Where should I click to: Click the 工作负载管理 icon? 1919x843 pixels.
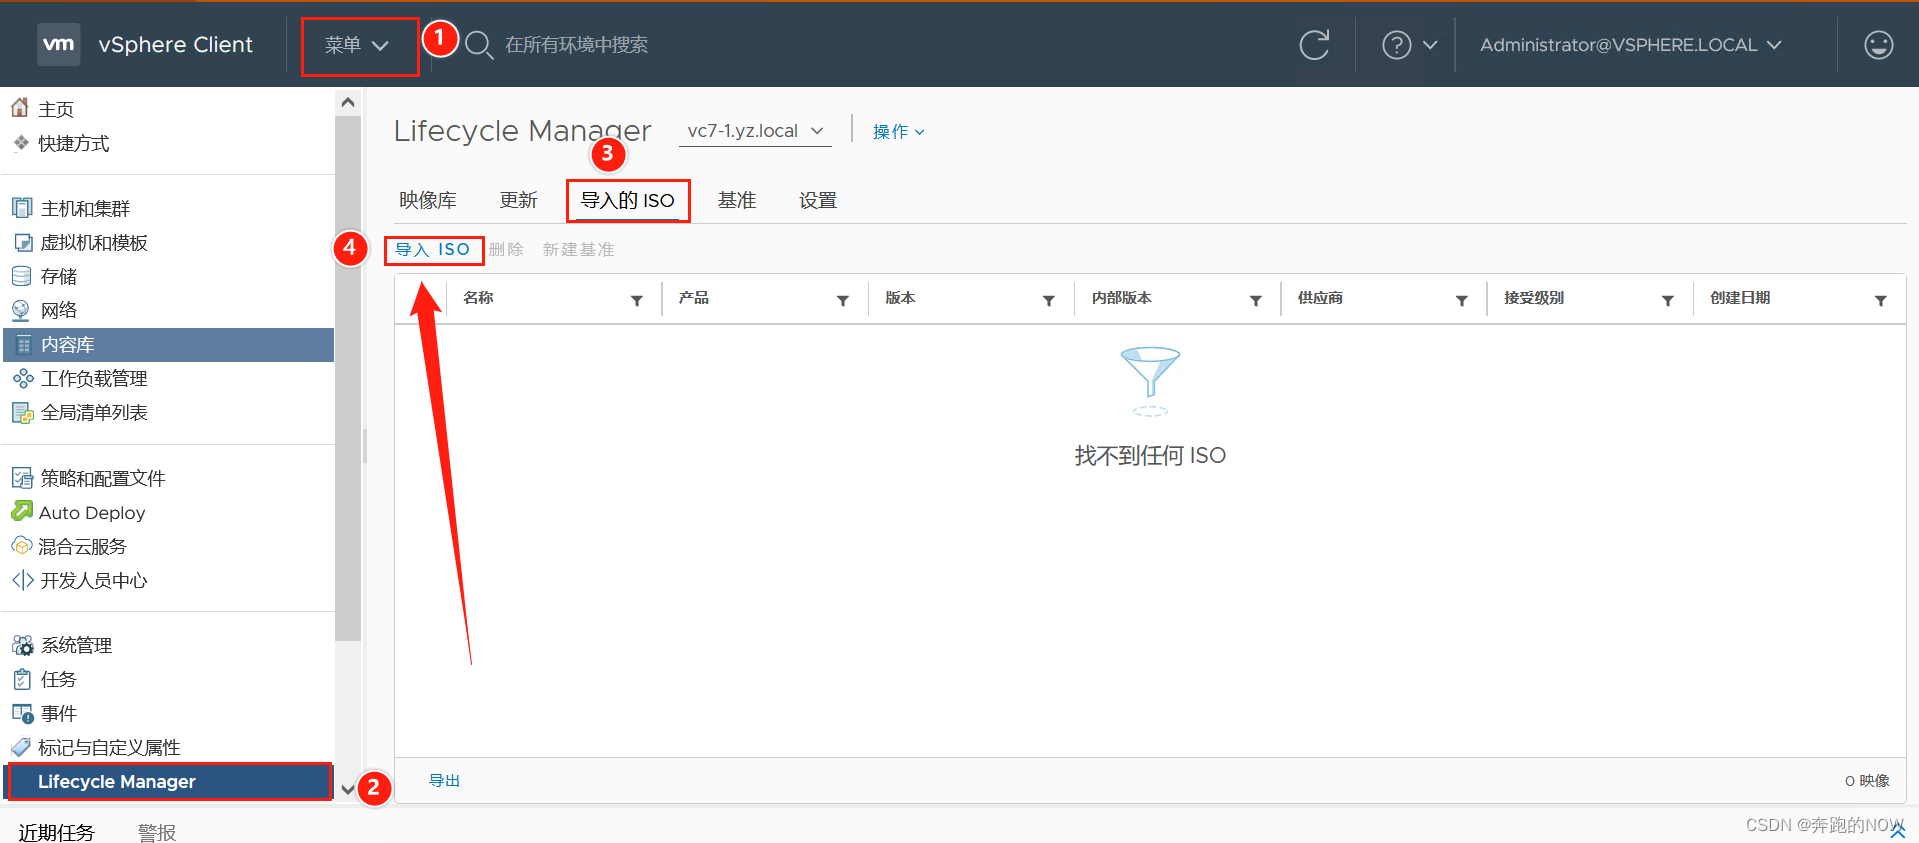tap(23, 378)
